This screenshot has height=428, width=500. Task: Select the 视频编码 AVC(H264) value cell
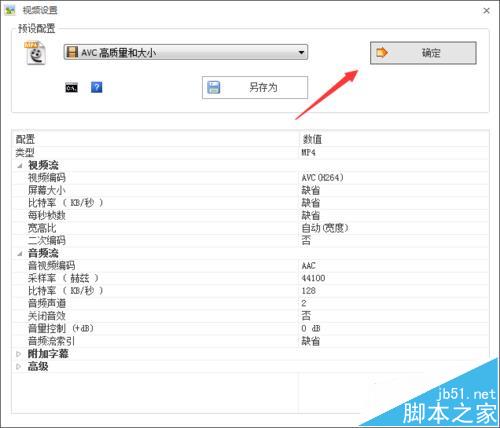(394, 178)
